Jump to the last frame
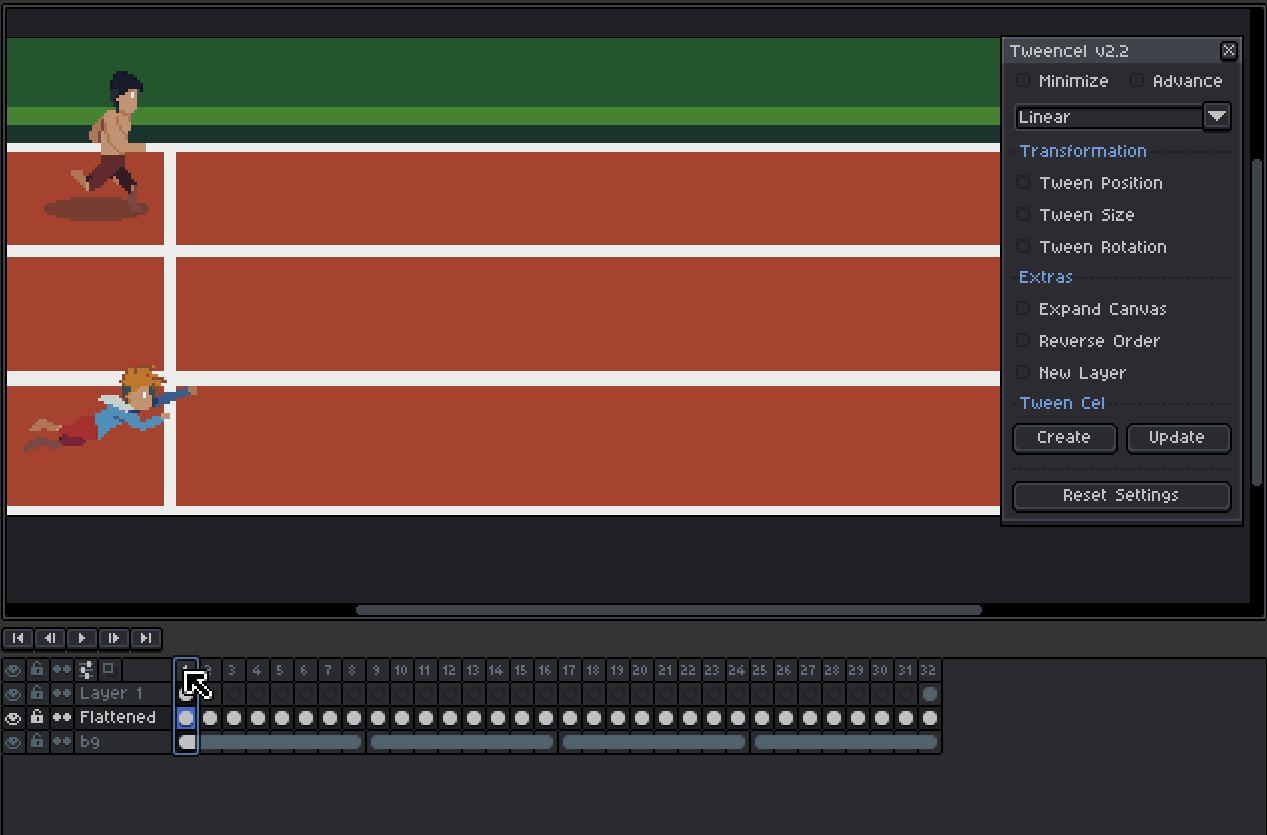 [145, 638]
